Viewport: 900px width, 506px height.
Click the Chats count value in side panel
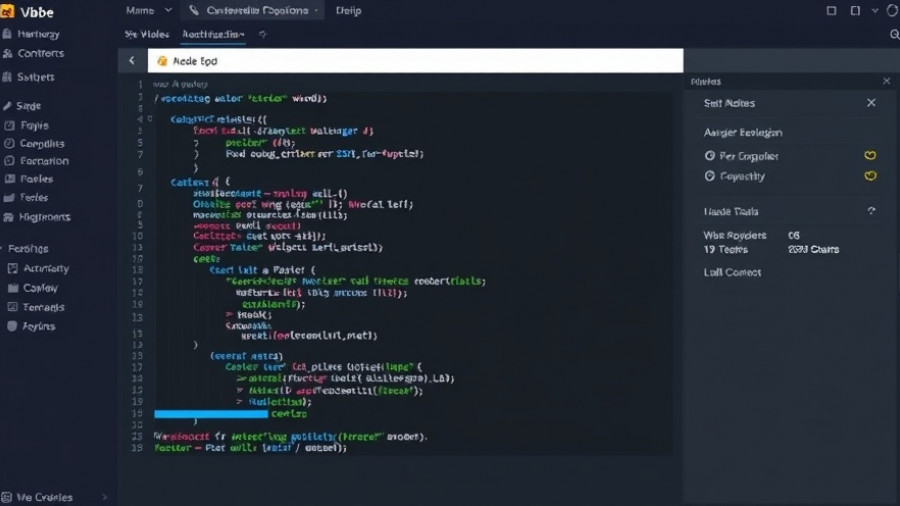click(813, 250)
